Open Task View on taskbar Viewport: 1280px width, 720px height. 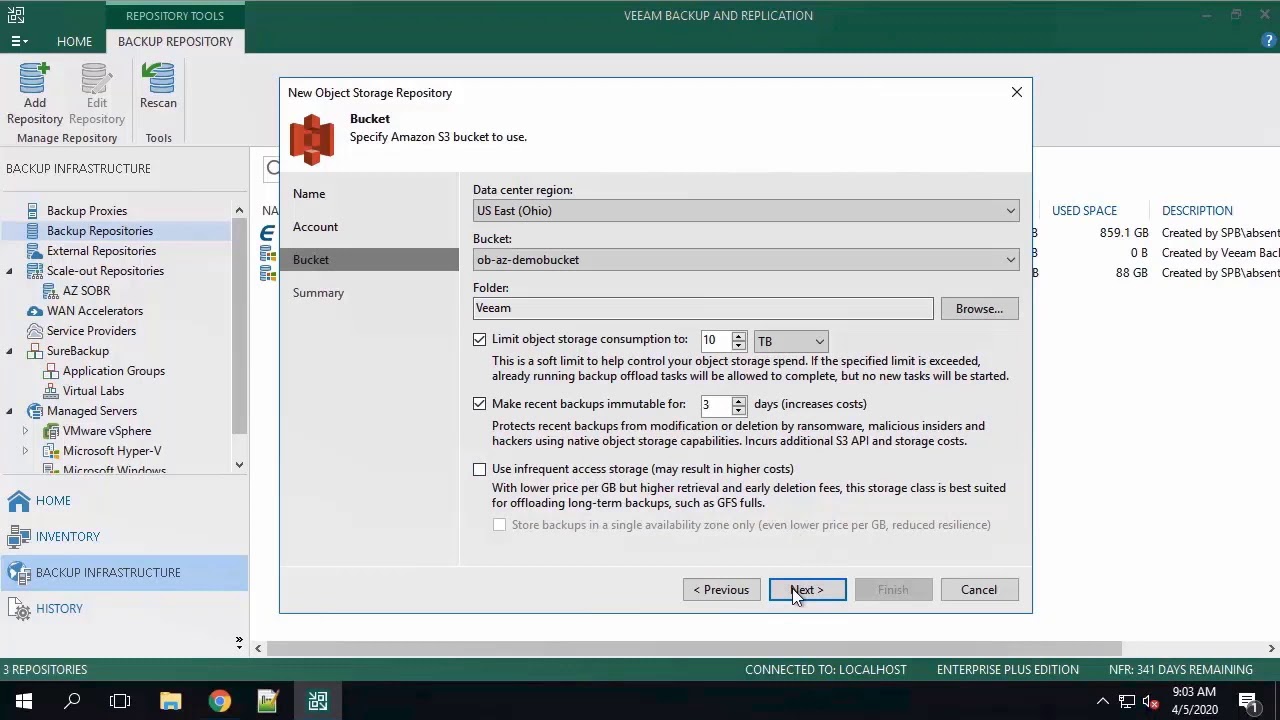[x=120, y=701]
